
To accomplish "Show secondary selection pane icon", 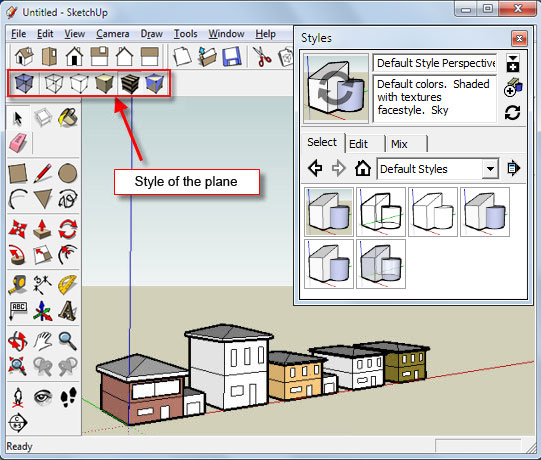I will (513, 63).
